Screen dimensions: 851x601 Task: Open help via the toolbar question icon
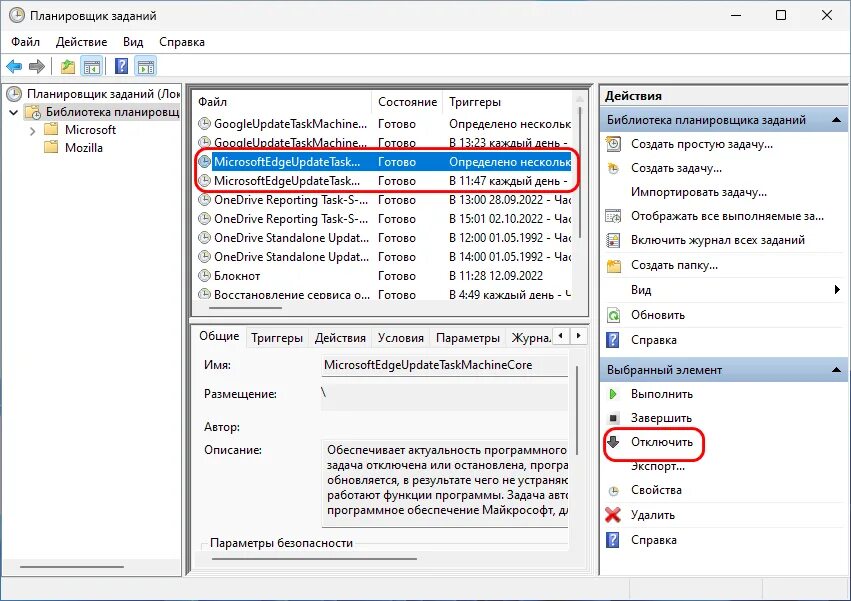(x=122, y=66)
